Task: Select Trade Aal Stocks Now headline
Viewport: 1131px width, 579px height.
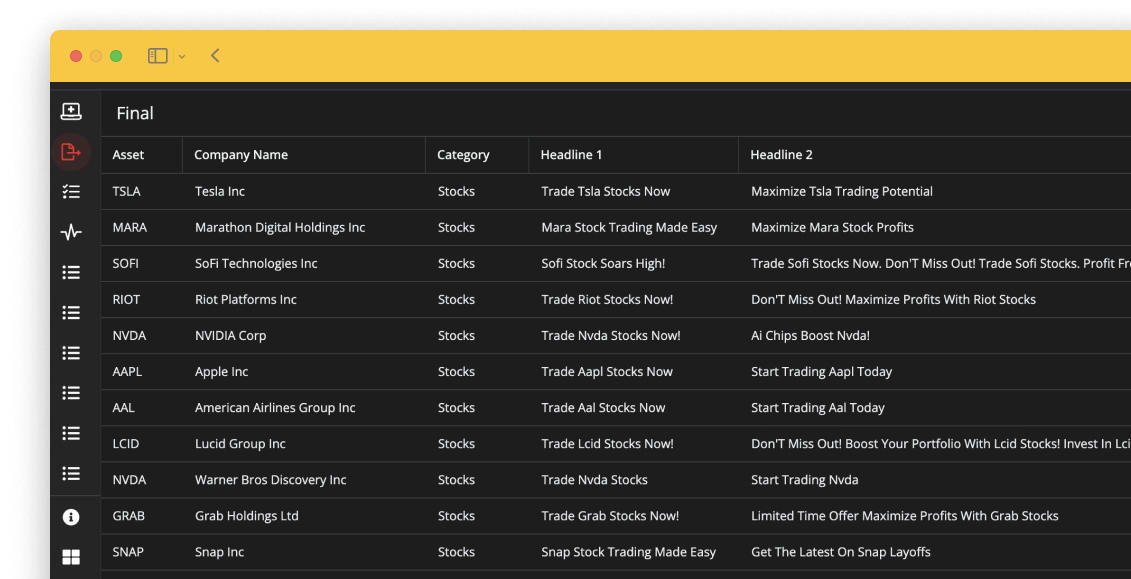Action: [x=604, y=408]
